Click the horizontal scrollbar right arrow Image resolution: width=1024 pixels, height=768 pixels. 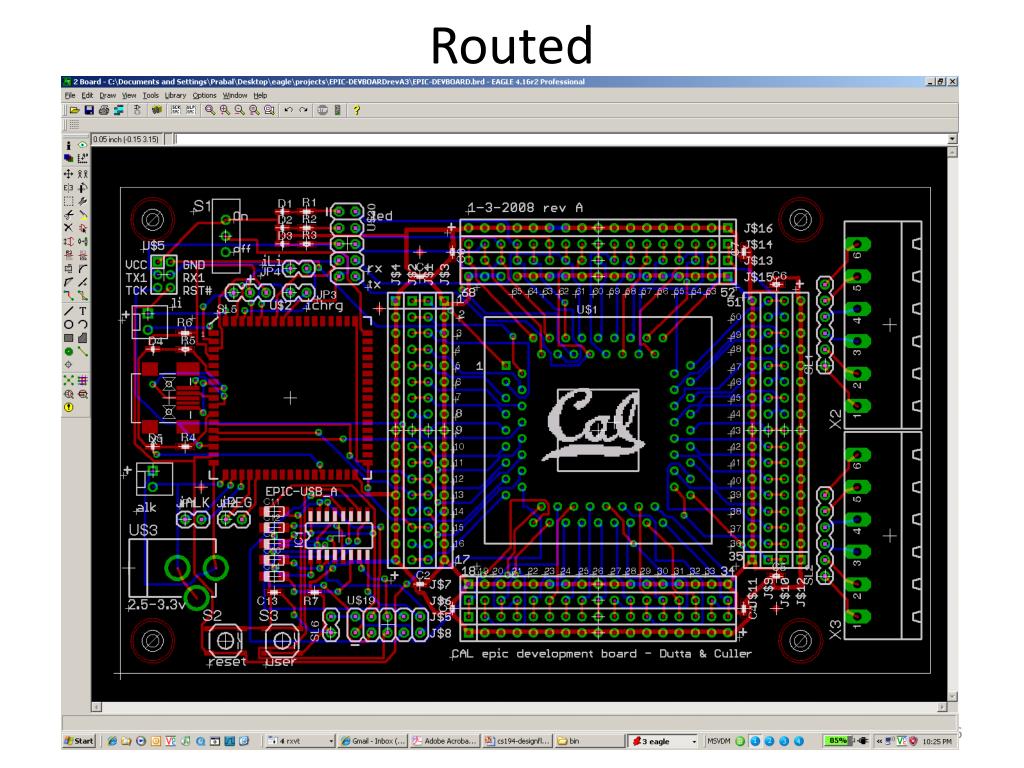(942, 707)
